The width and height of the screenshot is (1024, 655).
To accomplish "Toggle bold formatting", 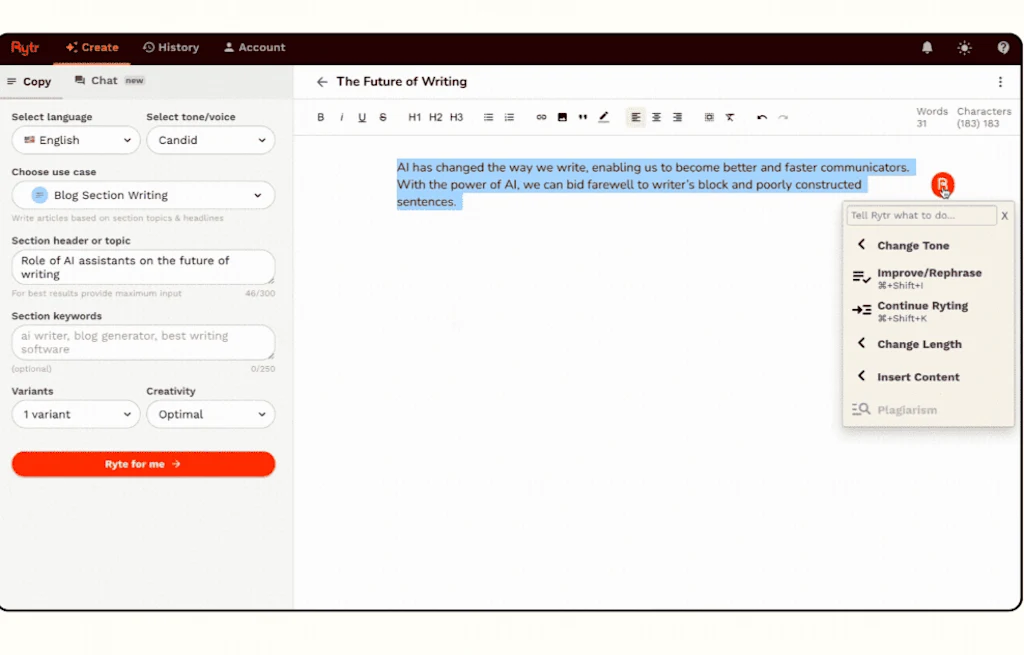I will point(321,117).
